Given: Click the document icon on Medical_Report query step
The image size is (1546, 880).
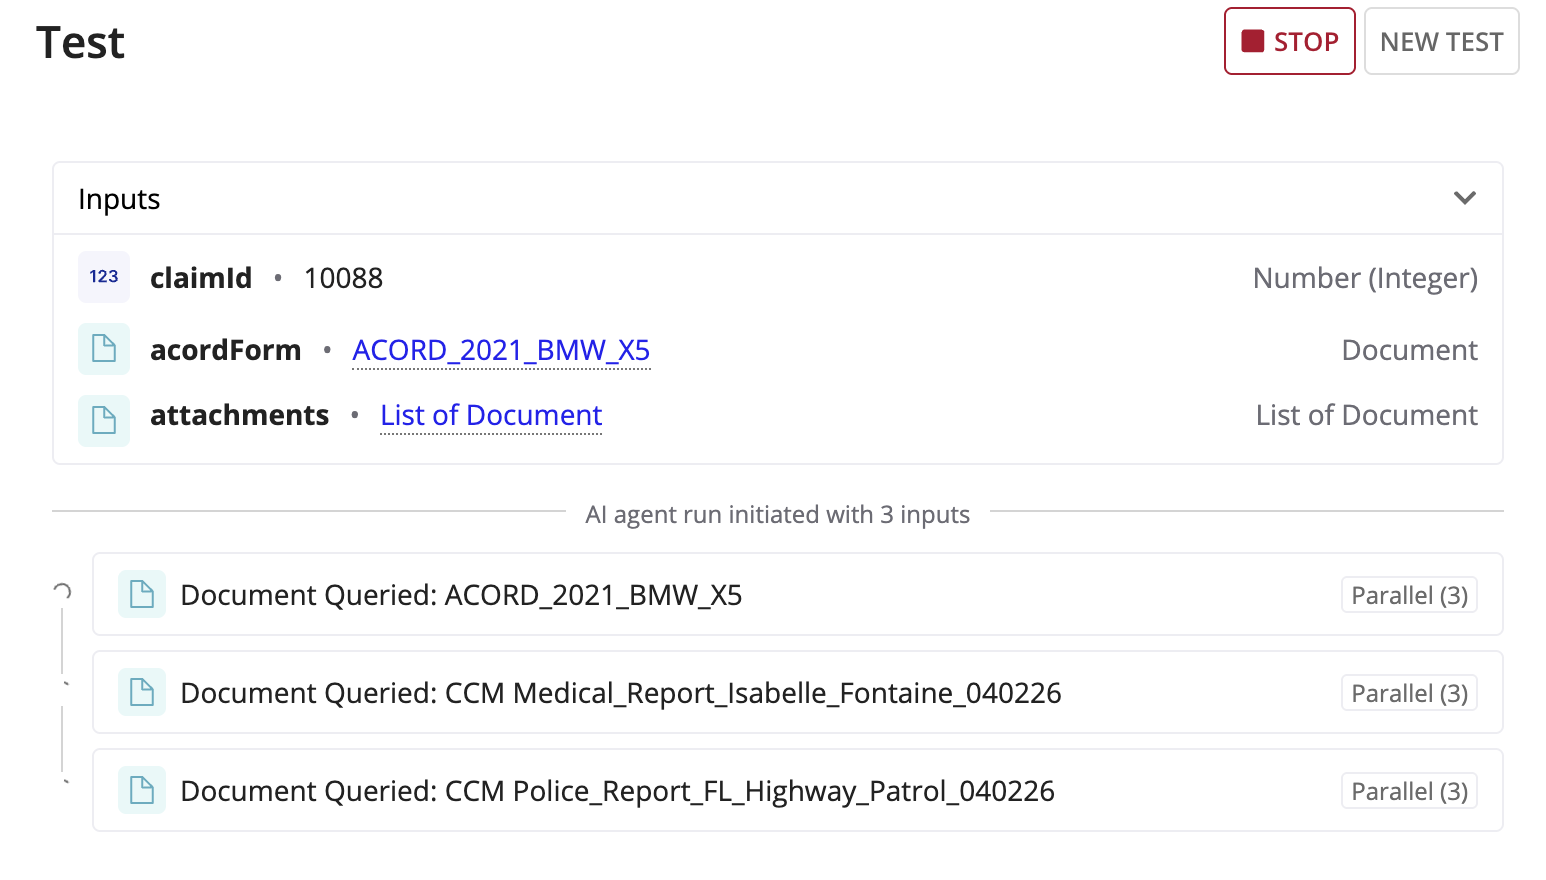Looking at the screenshot, I should [x=142, y=693].
